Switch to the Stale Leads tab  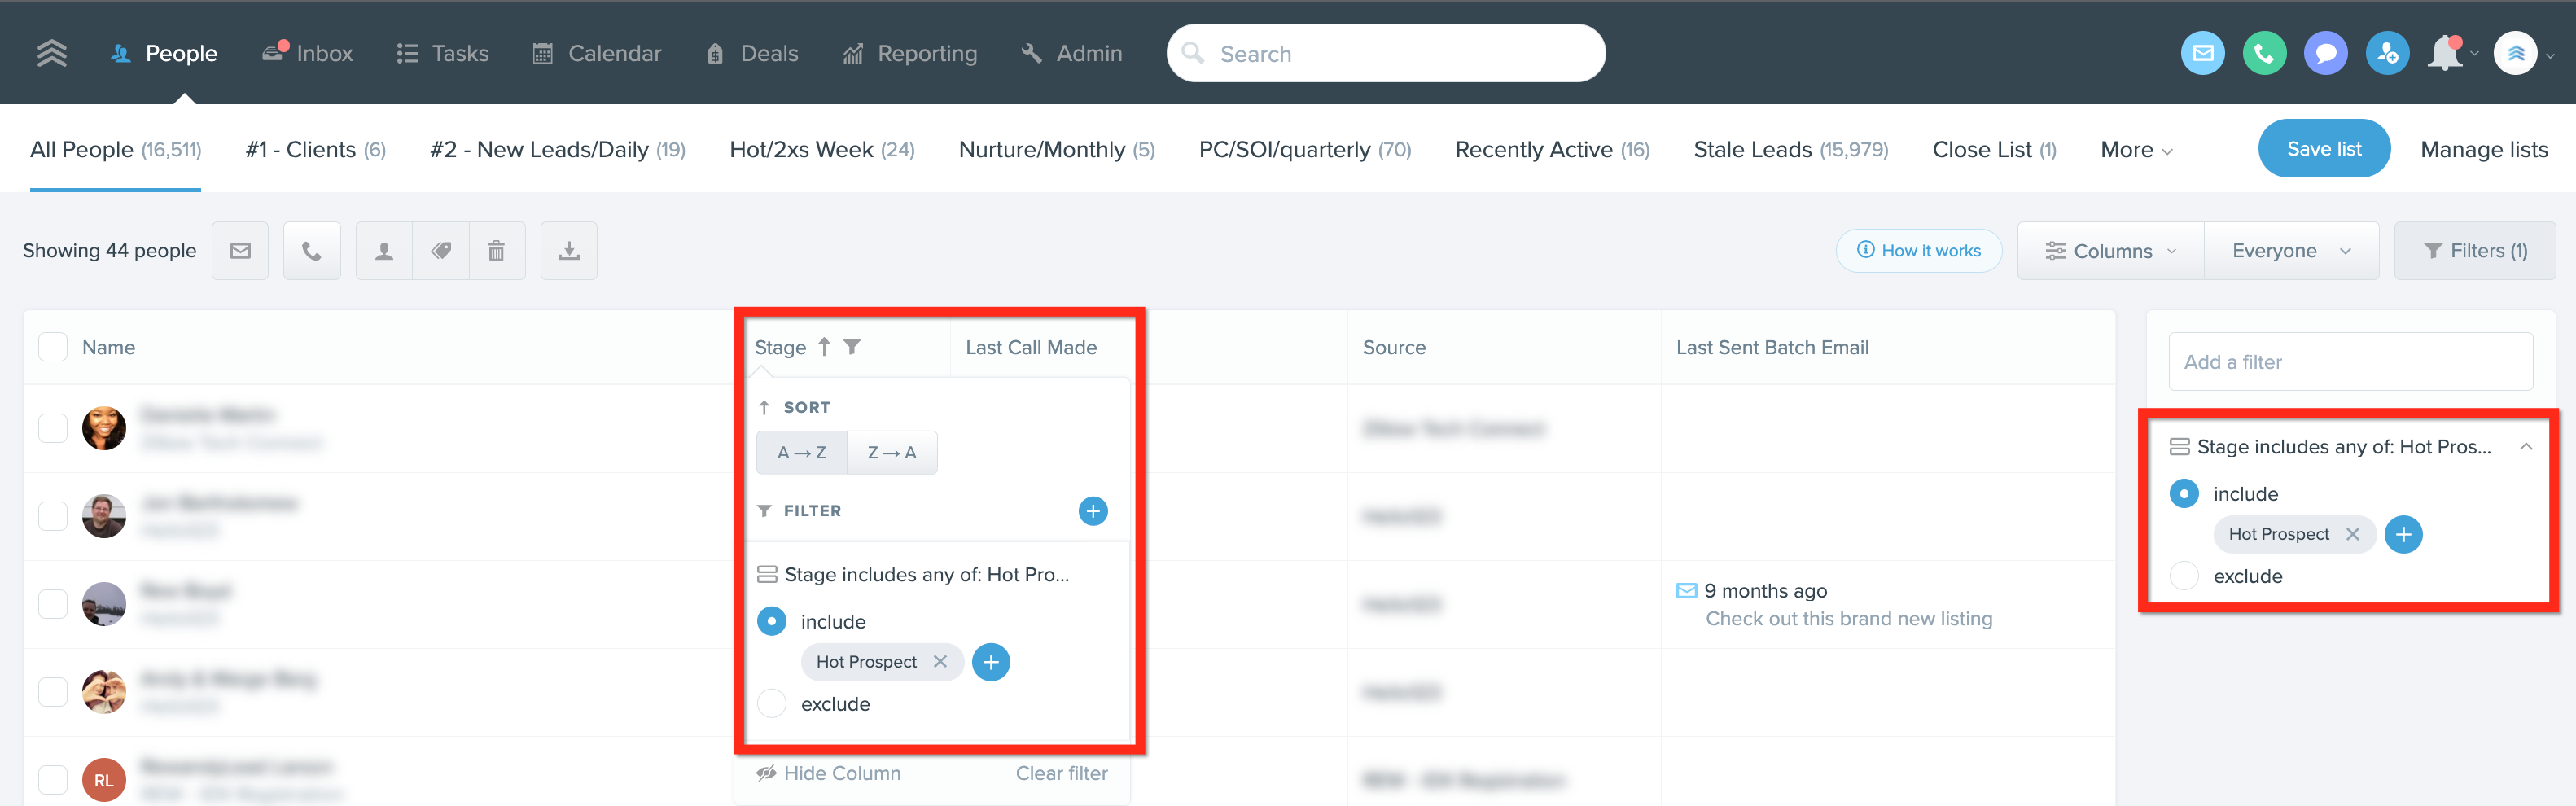pos(1790,148)
